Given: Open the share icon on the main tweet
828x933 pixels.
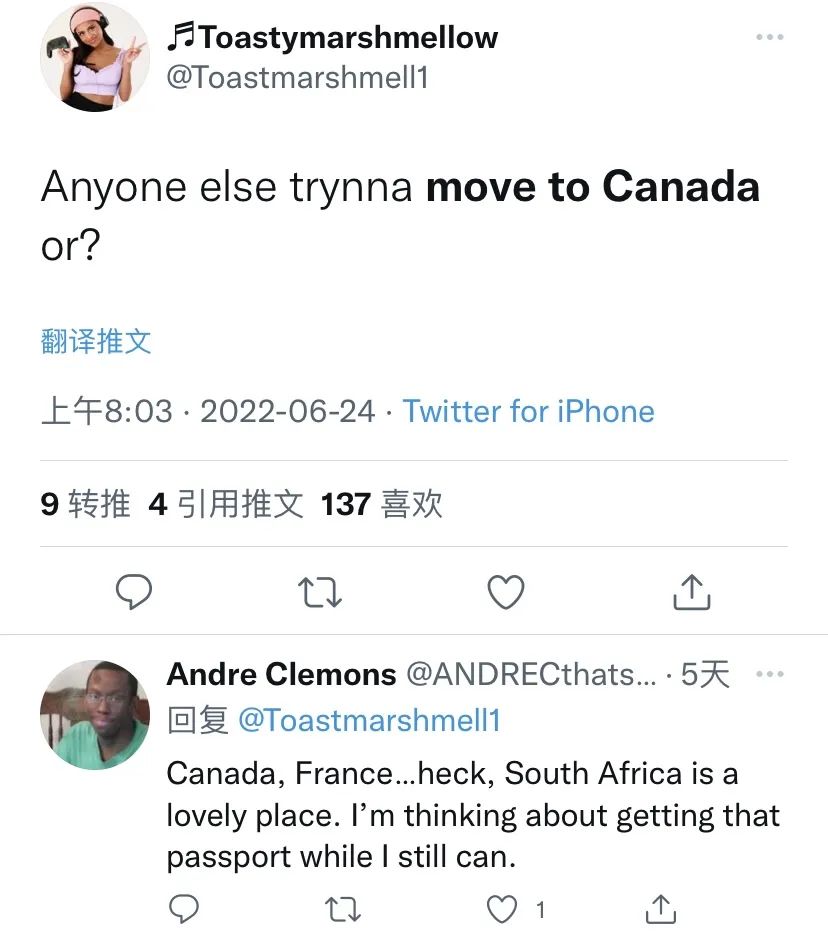Looking at the screenshot, I should click(x=691, y=591).
